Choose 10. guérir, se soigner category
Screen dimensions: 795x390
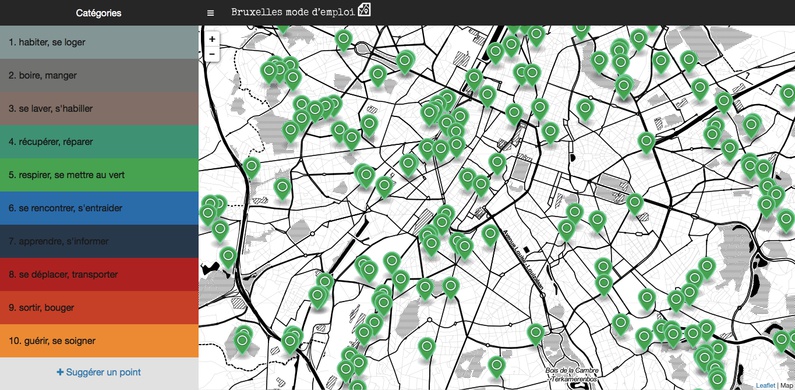[x=99, y=341]
